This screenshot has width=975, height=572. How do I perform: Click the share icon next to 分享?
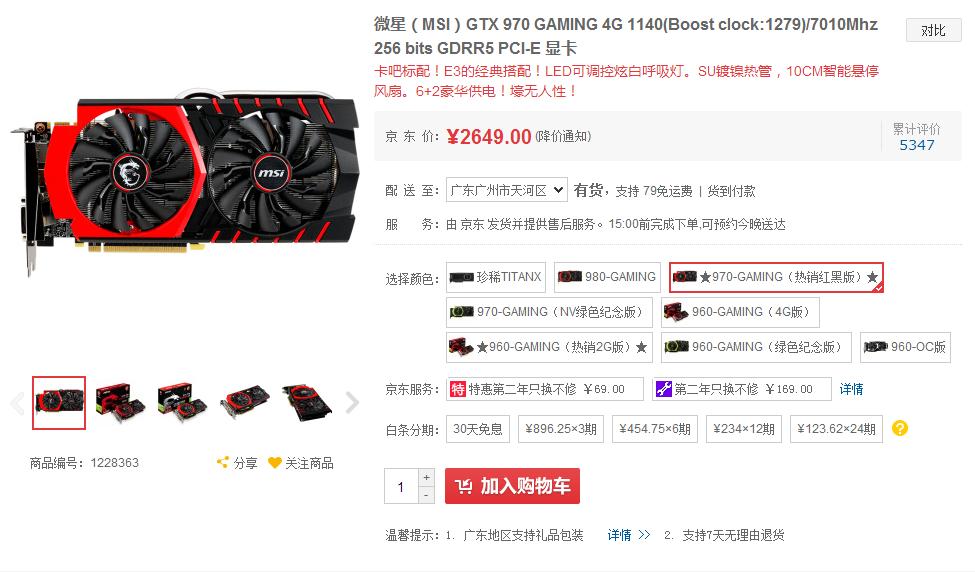[223, 462]
